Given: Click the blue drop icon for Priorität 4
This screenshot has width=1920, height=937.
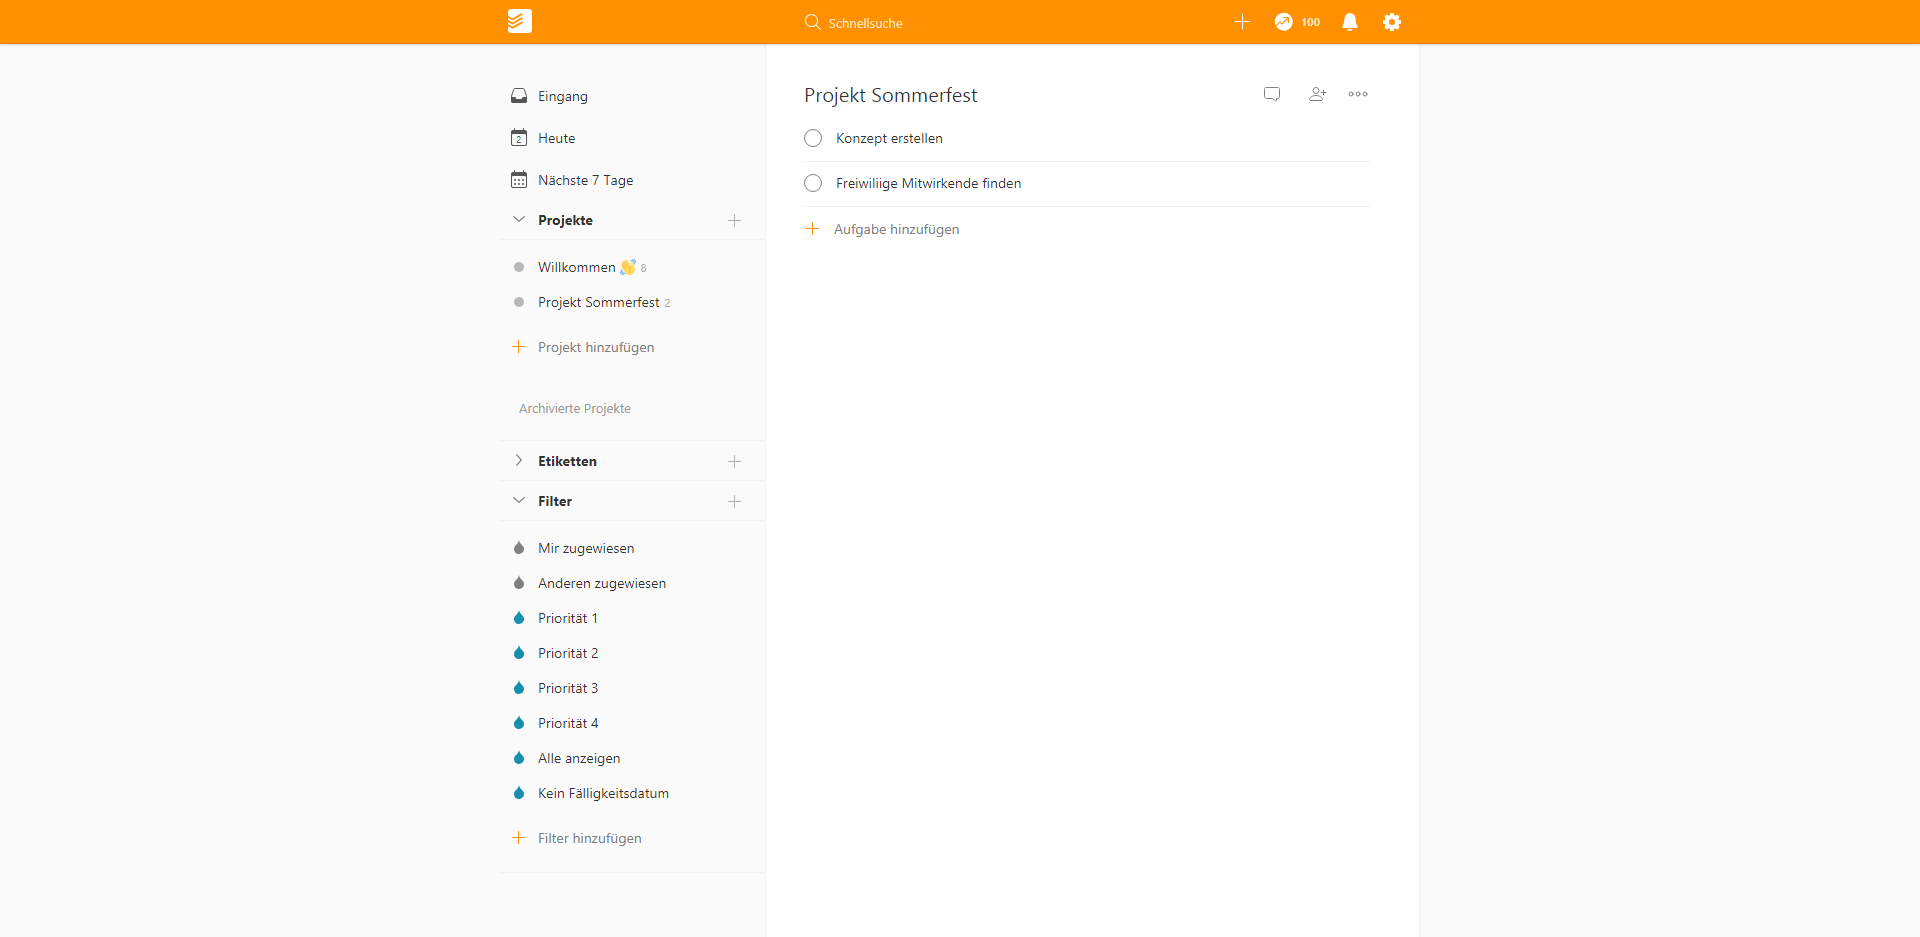Looking at the screenshot, I should 519,723.
